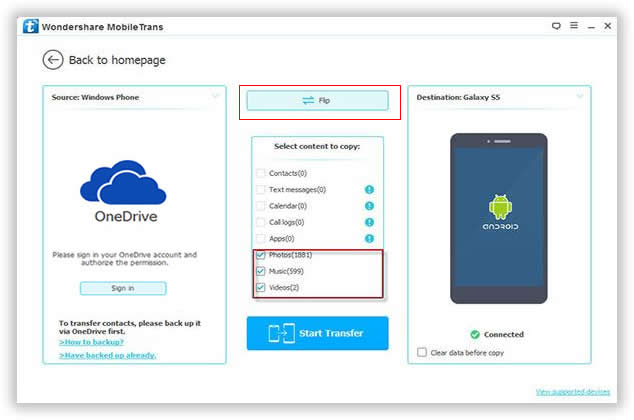Enable the Call logs(0) checkbox
The width and height of the screenshot is (634, 420).
pos(261,222)
